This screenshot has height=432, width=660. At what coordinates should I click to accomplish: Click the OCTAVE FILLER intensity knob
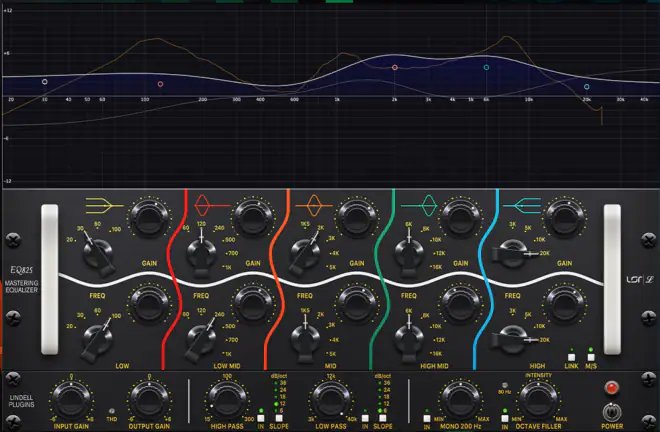538,400
